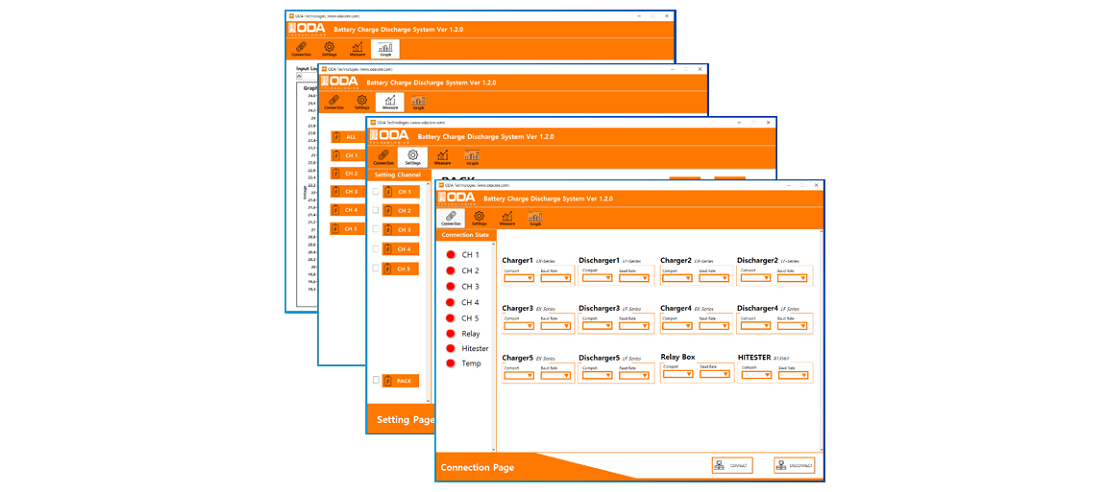Tick the CH 1 checkbox in Setting Channel
Screen dimensions: 1100x492
click(375, 191)
